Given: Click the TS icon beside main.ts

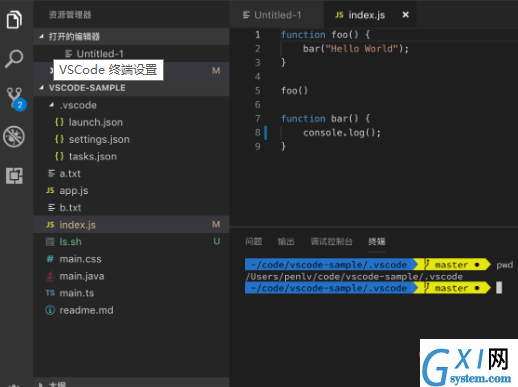Looking at the screenshot, I should pos(50,293).
